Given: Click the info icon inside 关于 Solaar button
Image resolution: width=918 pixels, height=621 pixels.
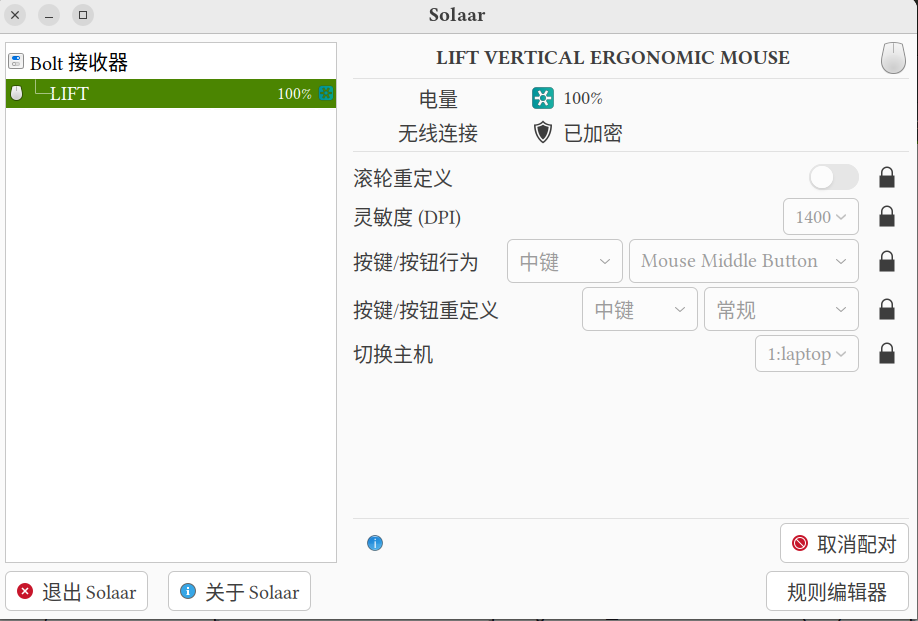Looking at the screenshot, I should point(187,591).
